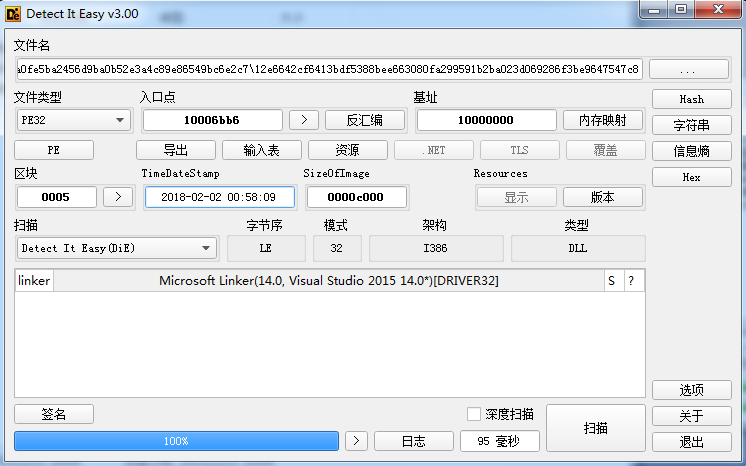Open the Detect It Easy(DiE) scan engine dropdown
The image size is (746, 466).
pos(117,248)
